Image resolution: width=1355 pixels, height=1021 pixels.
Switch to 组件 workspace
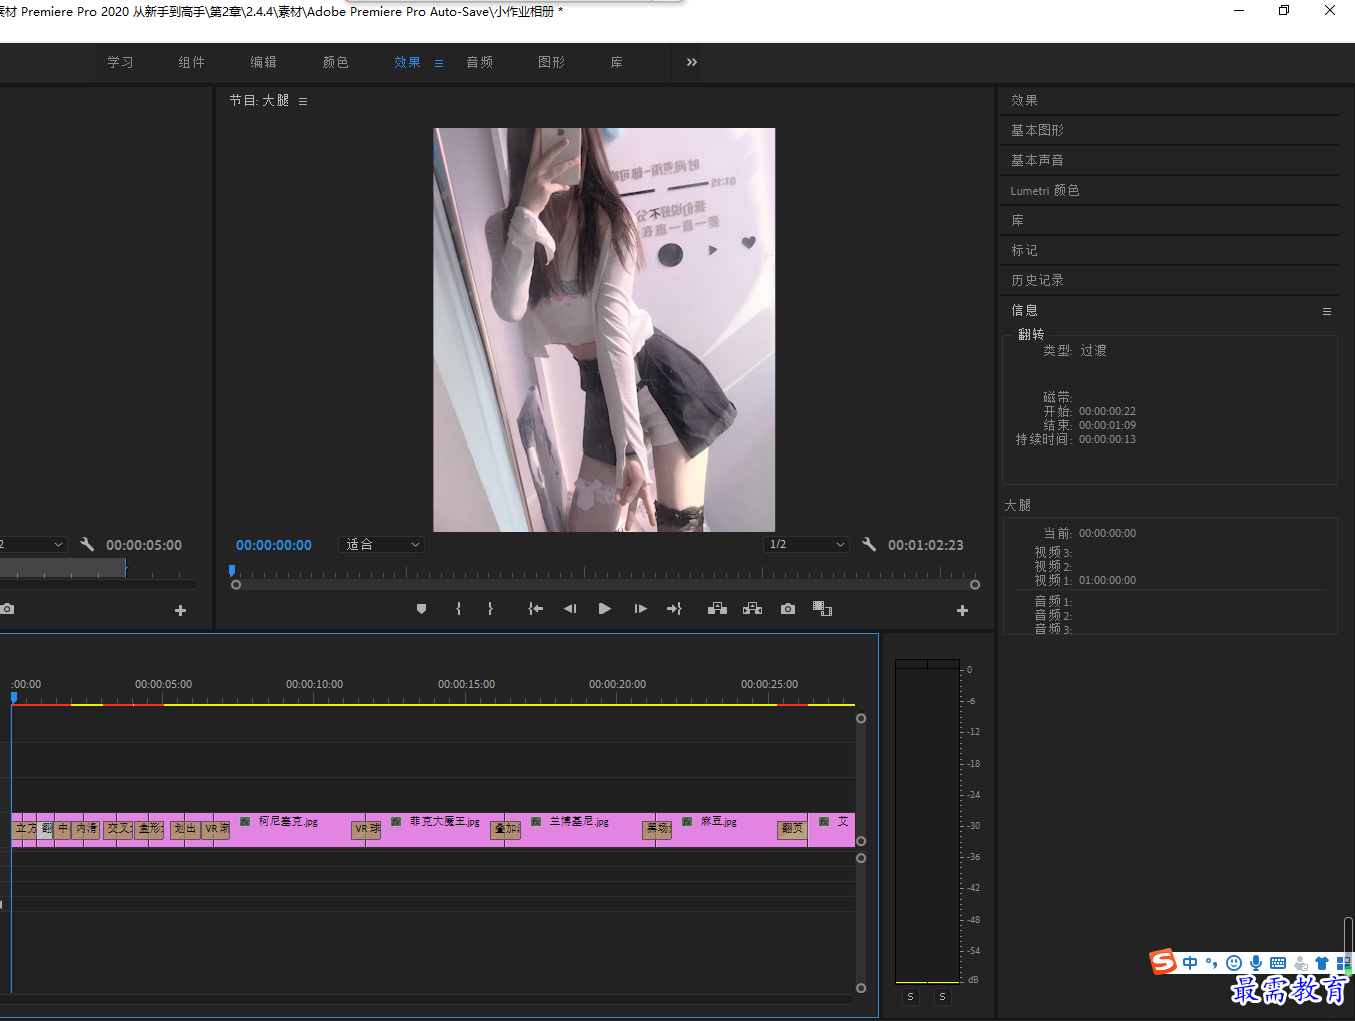[x=192, y=62]
